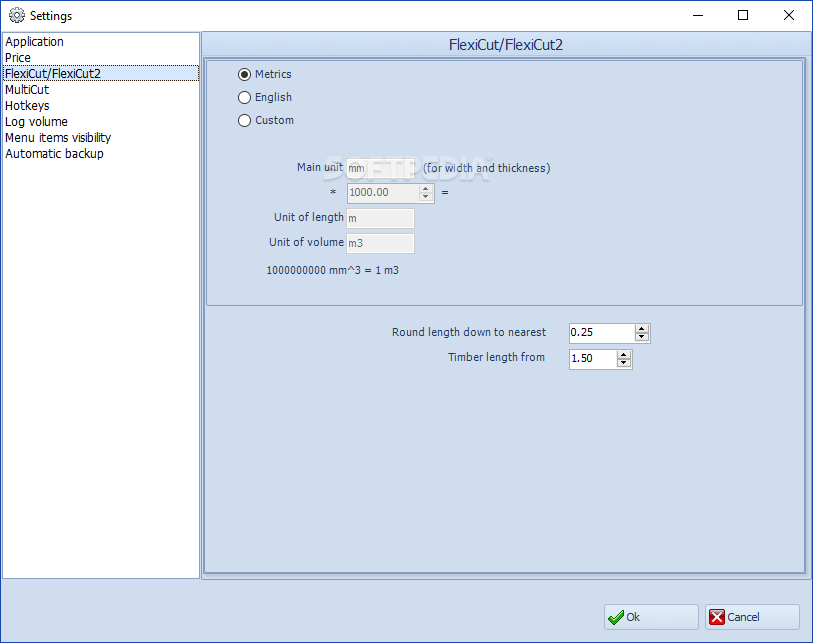Click the Unit of volume field
This screenshot has width=813, height=643.
click(380, 243)
